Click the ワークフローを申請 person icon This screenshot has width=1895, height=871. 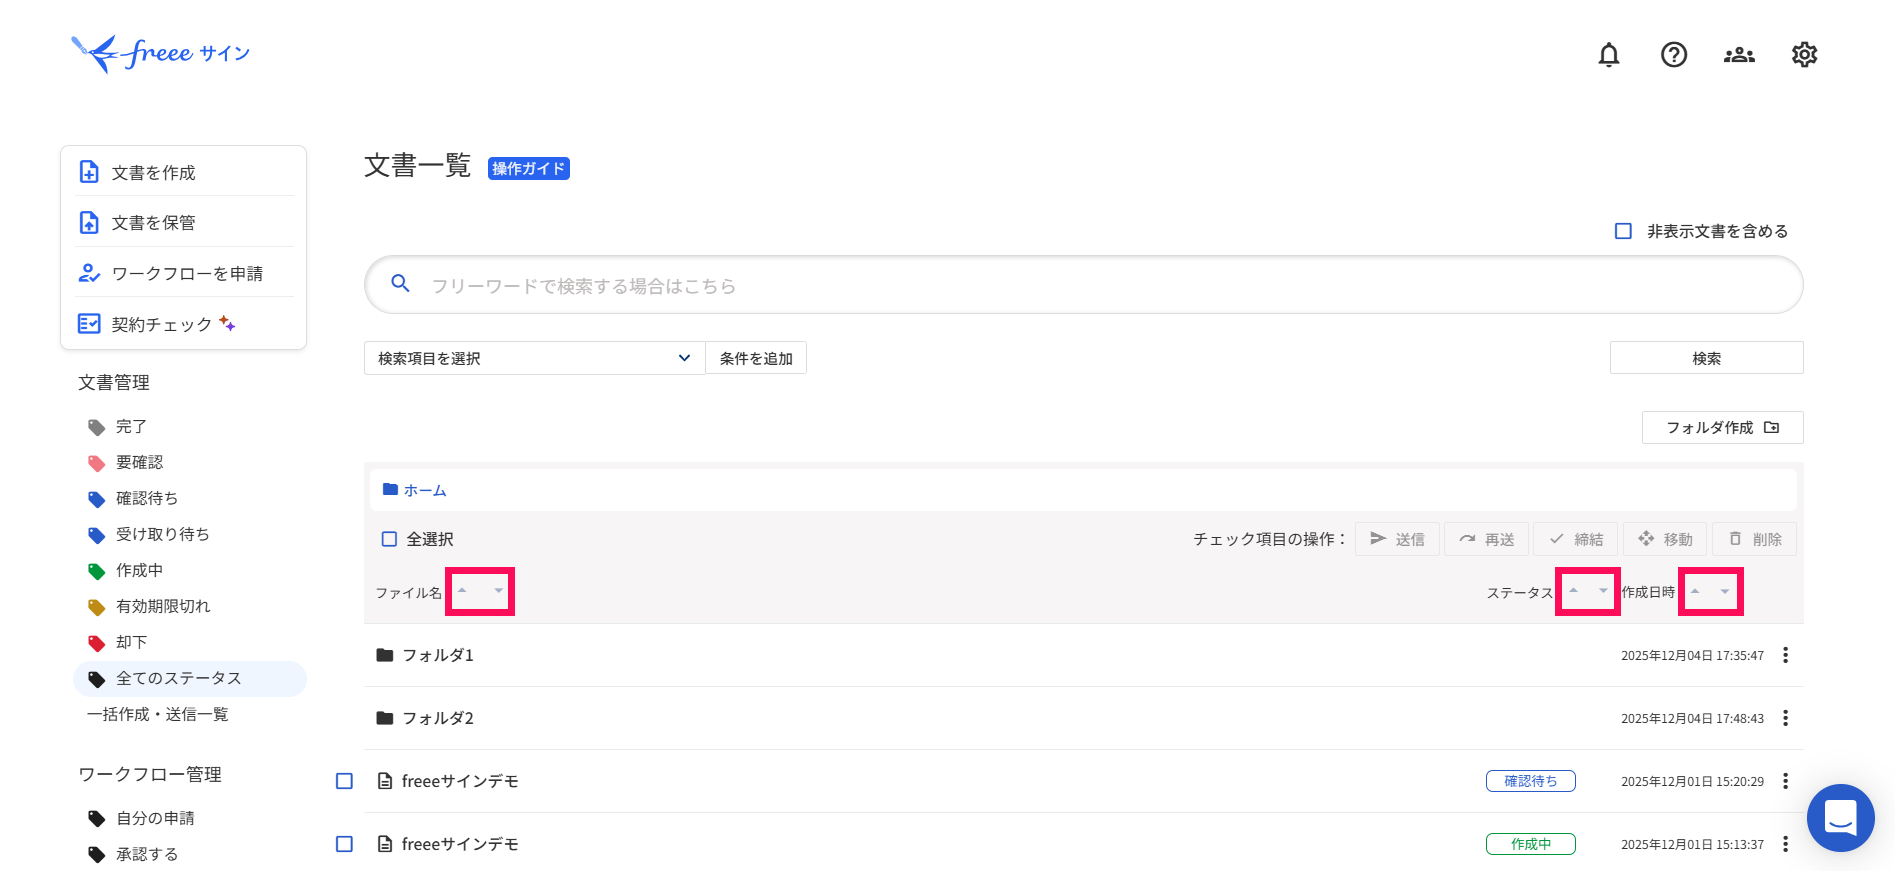coord(89,273)
